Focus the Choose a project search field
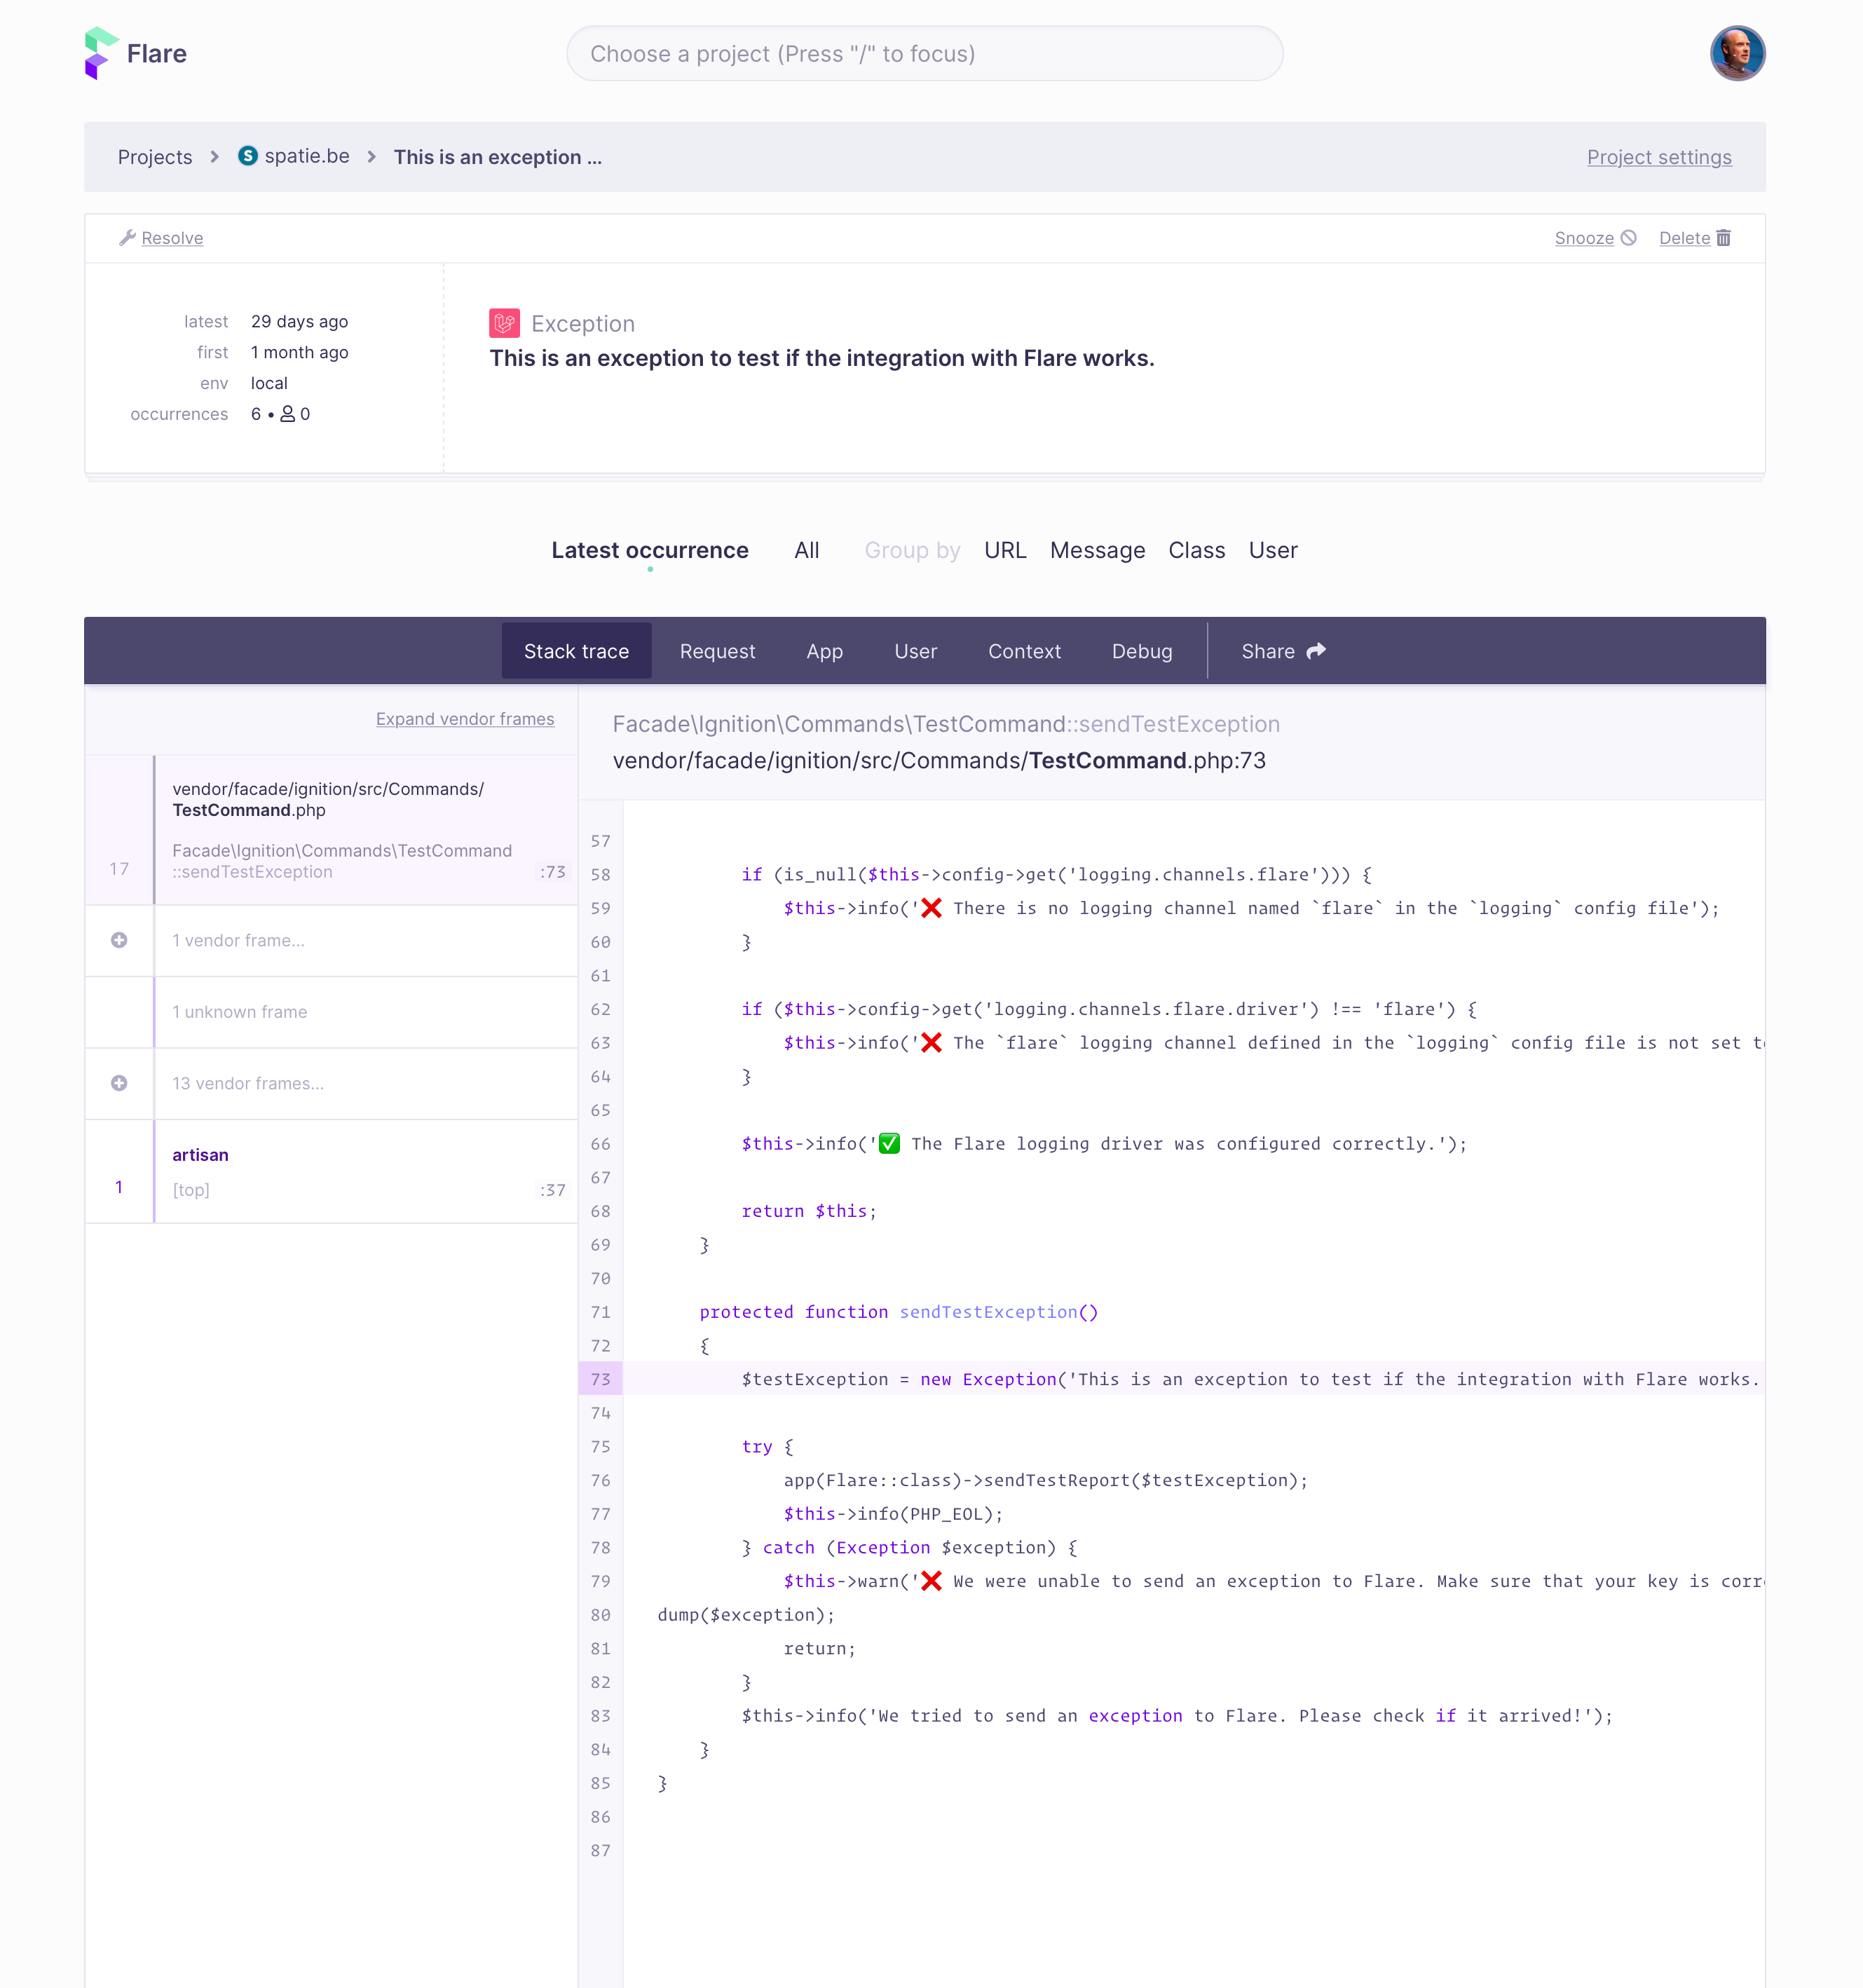Screen dimensions: 1863x1988 (x=924, y=53)
